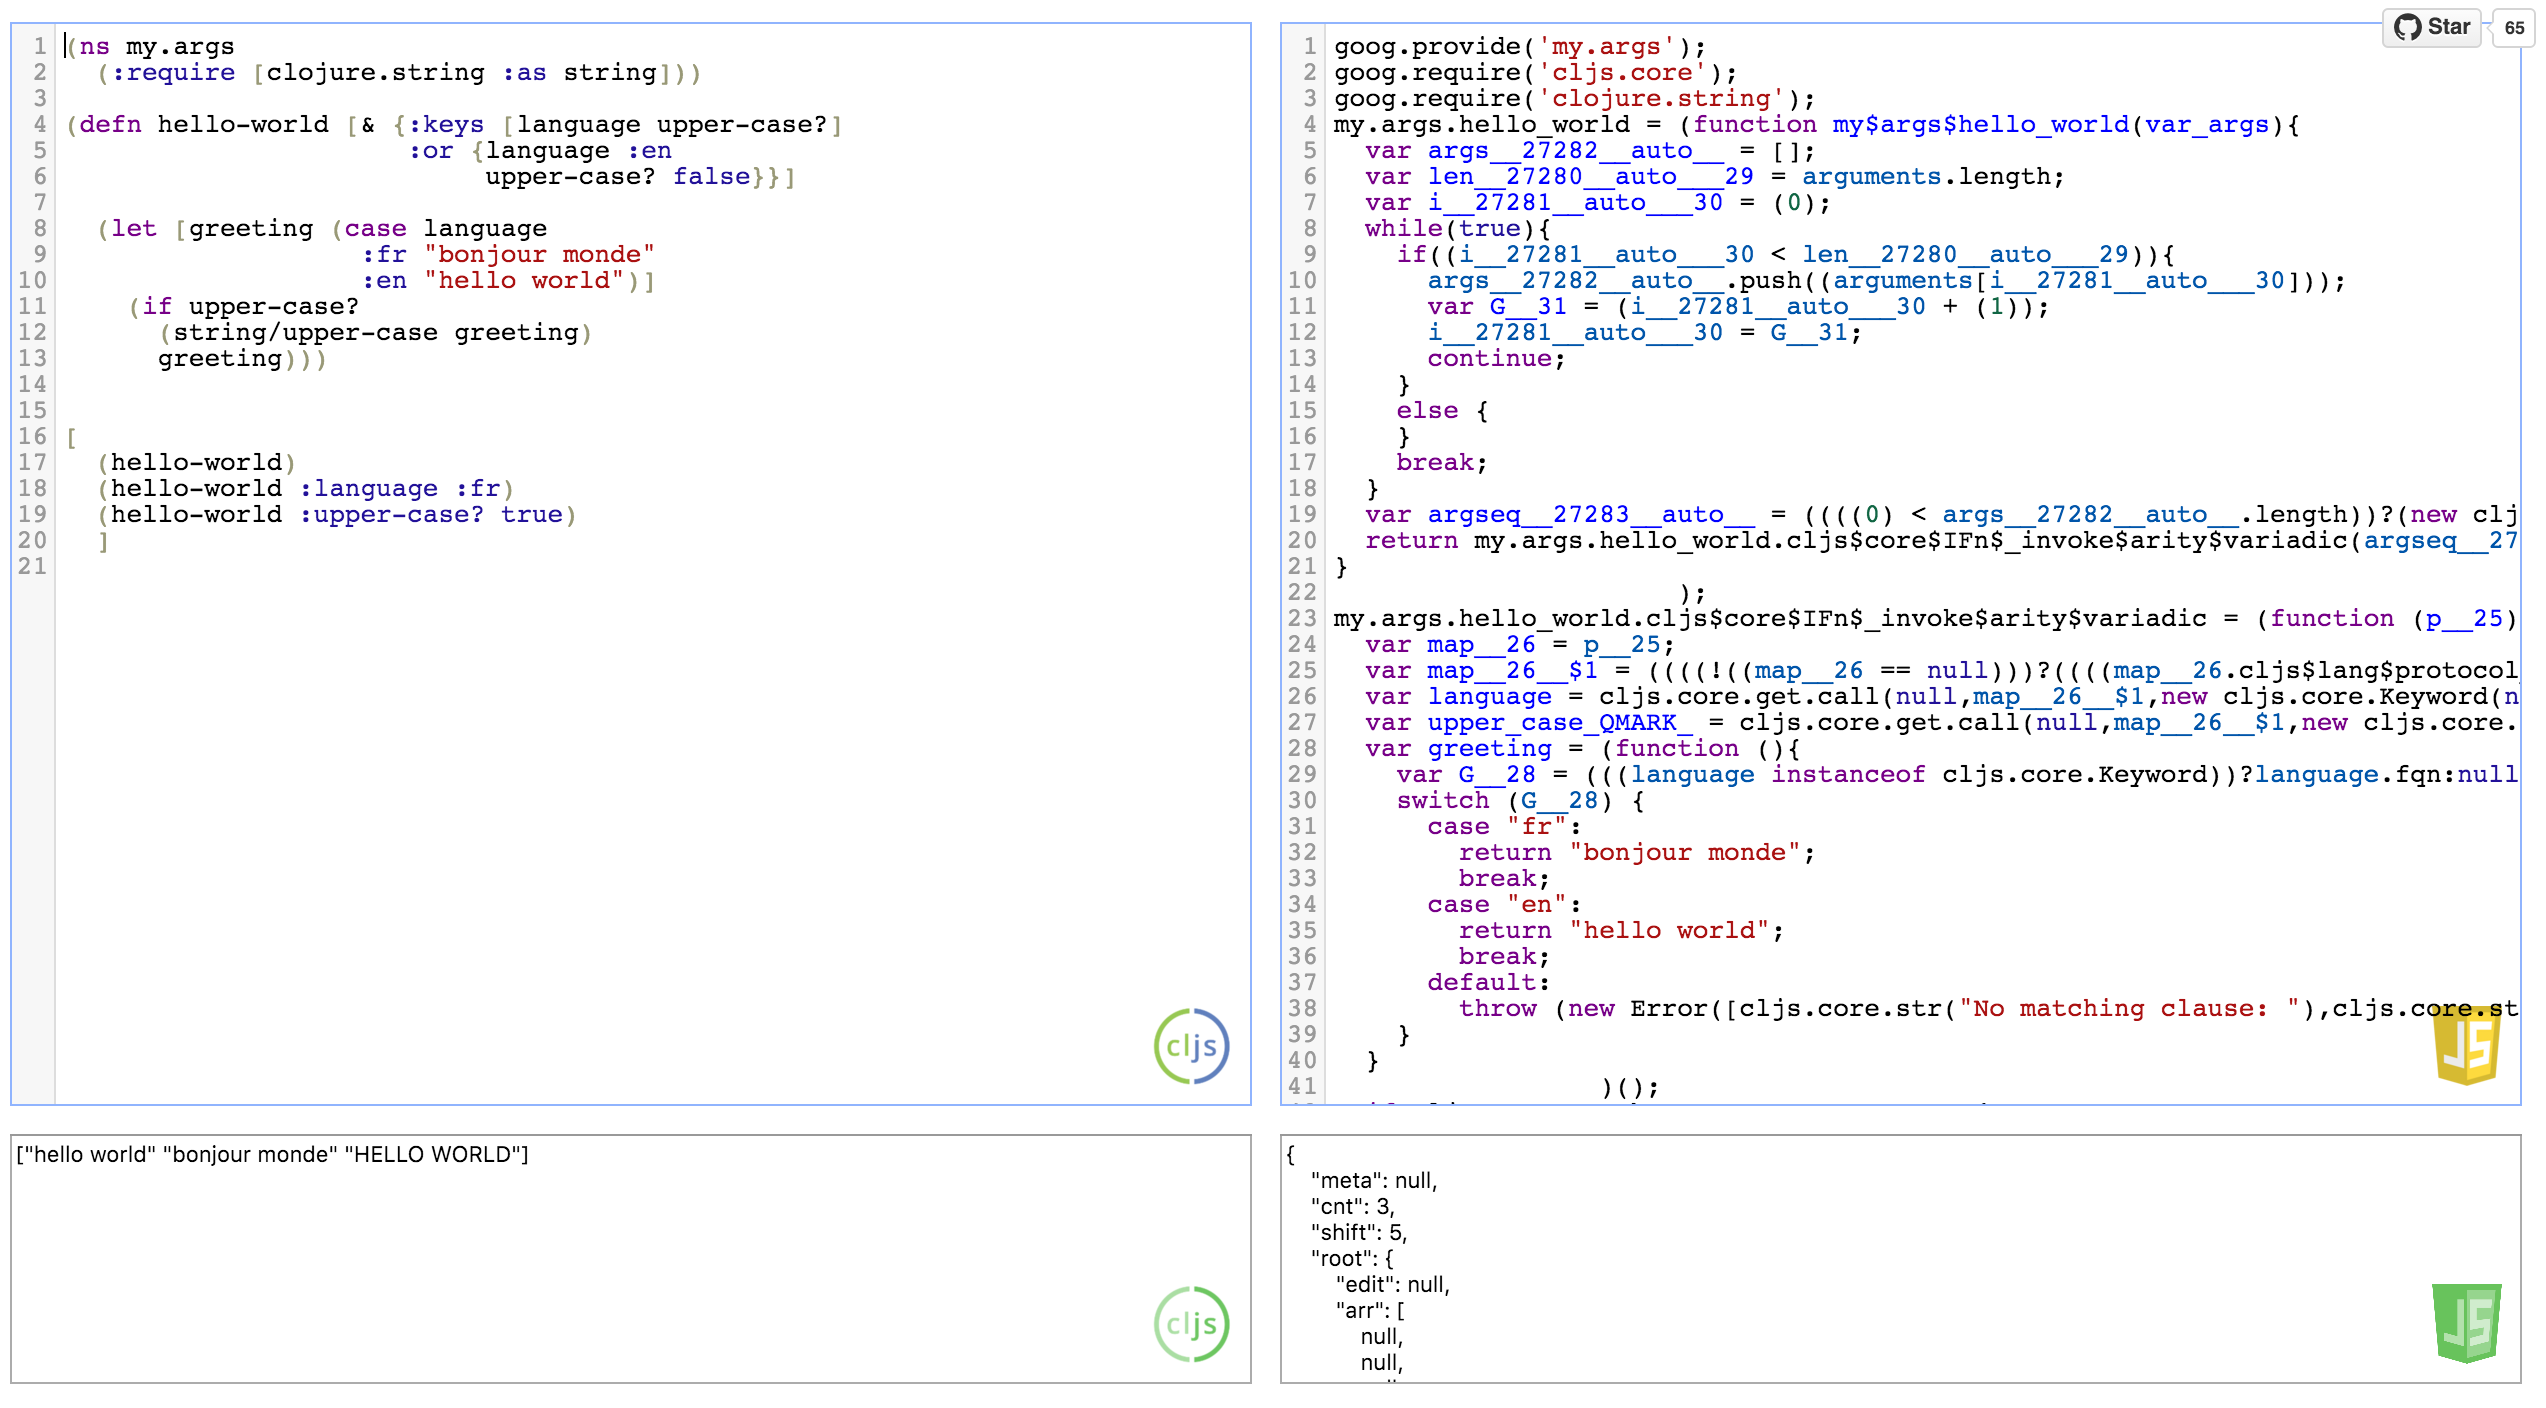This screenshot has width=2546, height=1408.
Task: Click the green JS badge in the JSON output pane
Action: tap(2467, 1324)
